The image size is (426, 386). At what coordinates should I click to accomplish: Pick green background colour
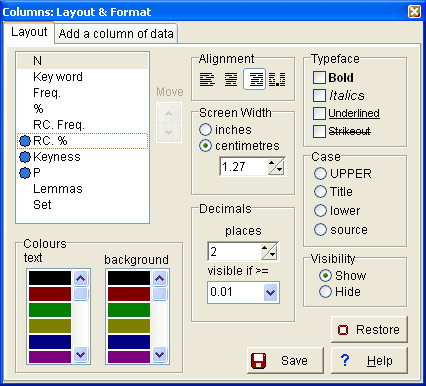point(129,310)
